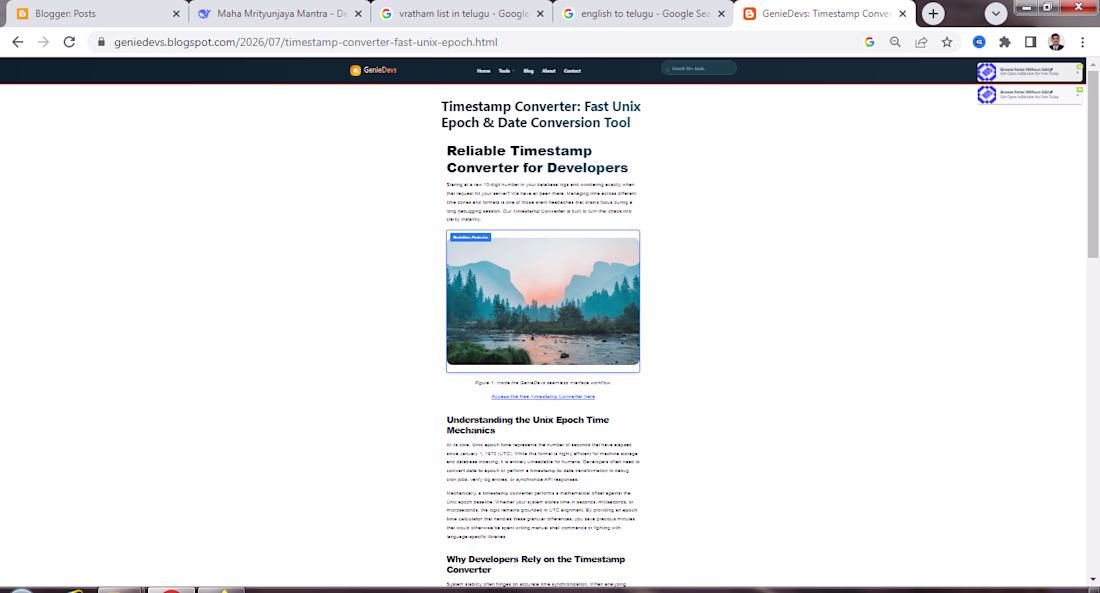Click the blue badge label on the image
This screenshot has height=593, width=1100.
click(470, 237)
